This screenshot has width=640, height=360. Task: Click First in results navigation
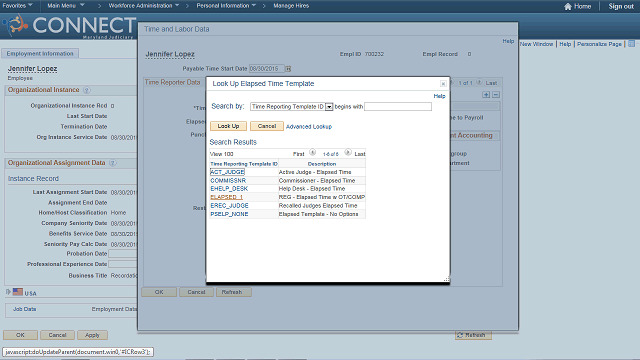(298, 154)
